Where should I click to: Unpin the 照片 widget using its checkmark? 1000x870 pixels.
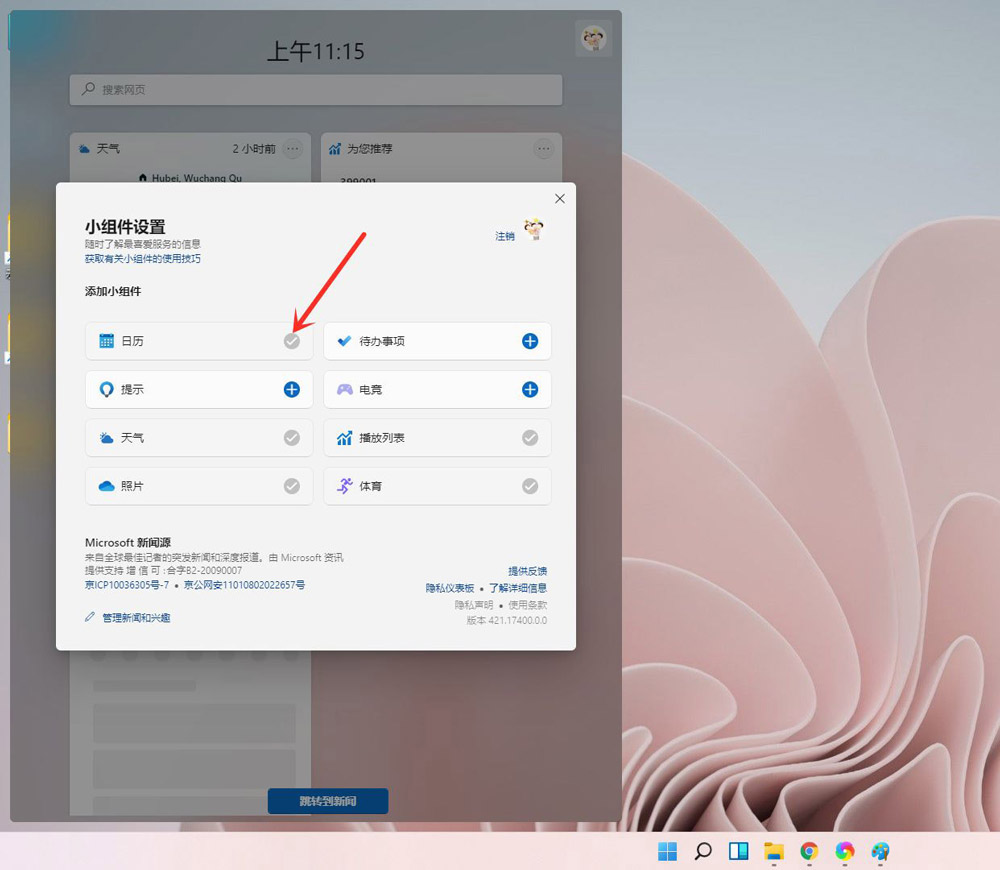pos(293,486)
